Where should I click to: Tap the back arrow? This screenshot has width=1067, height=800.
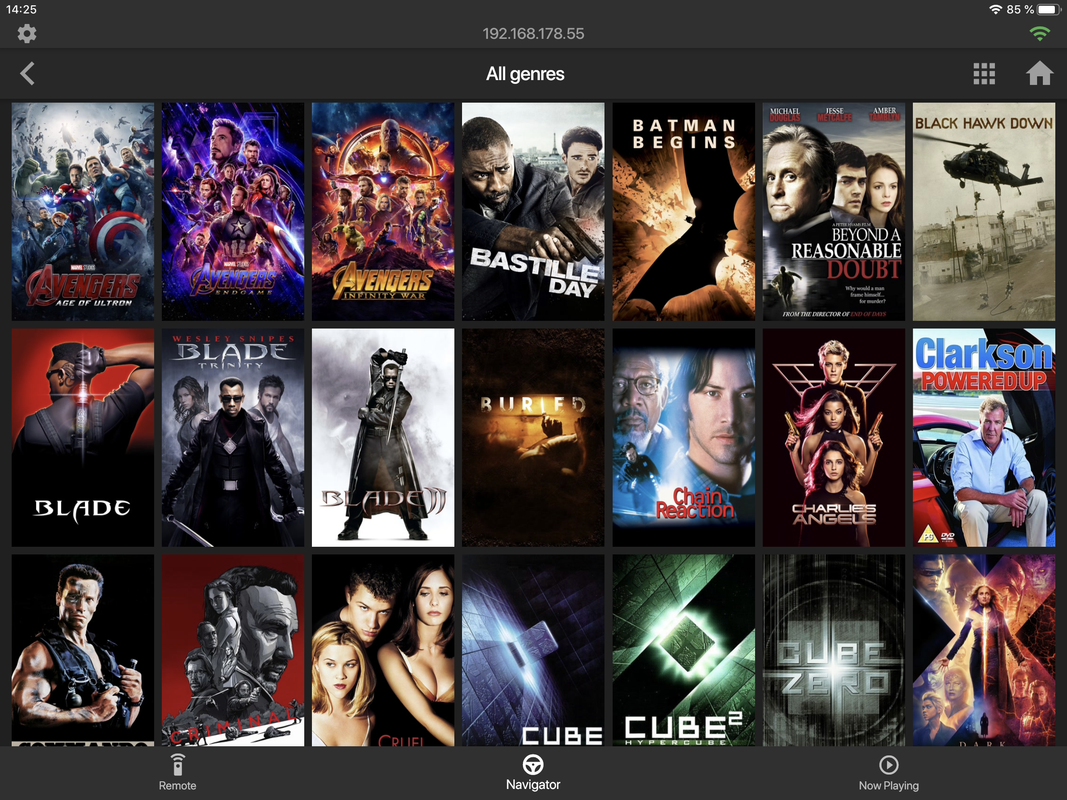click(27, 73)
